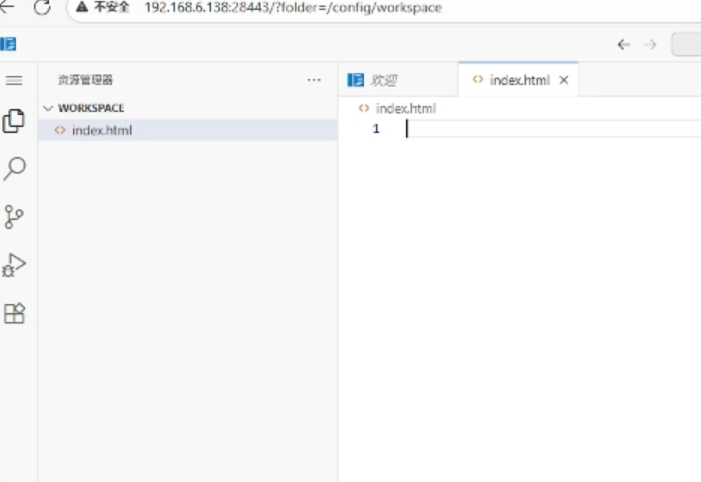Screen dimensions: 701x482
Task: Open the Source Control view
Action: tap(14, 216)
